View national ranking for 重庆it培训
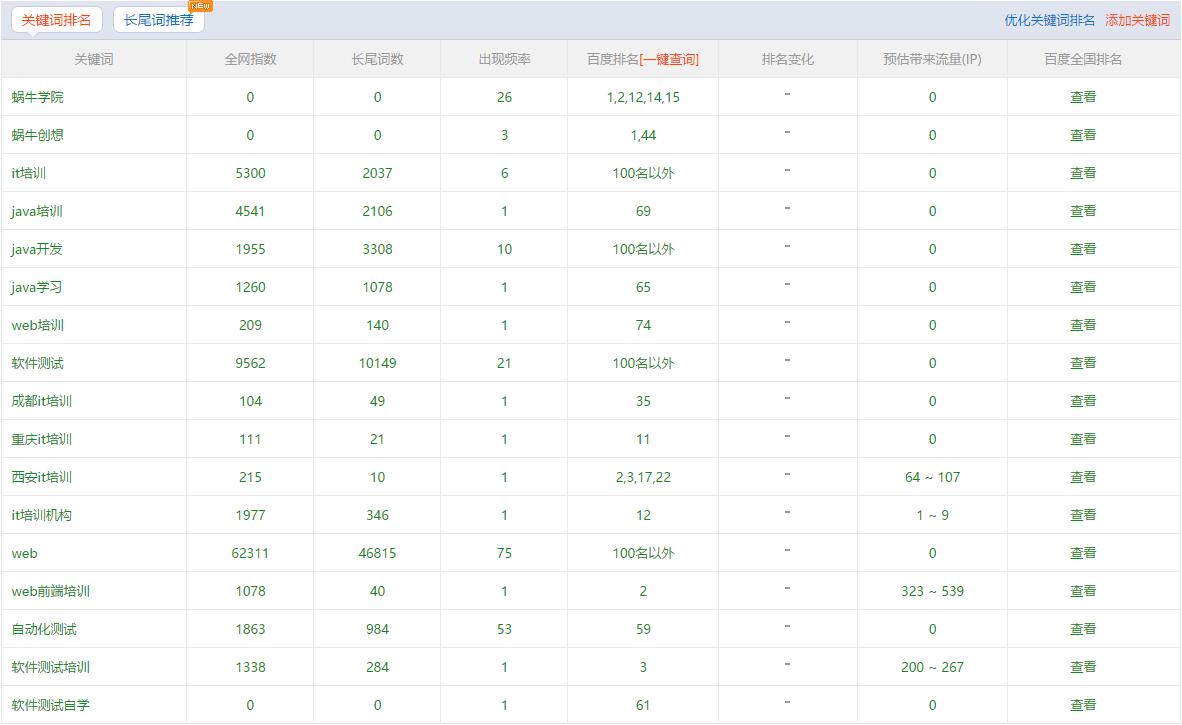1182x725 pixels. point(1083,439)
